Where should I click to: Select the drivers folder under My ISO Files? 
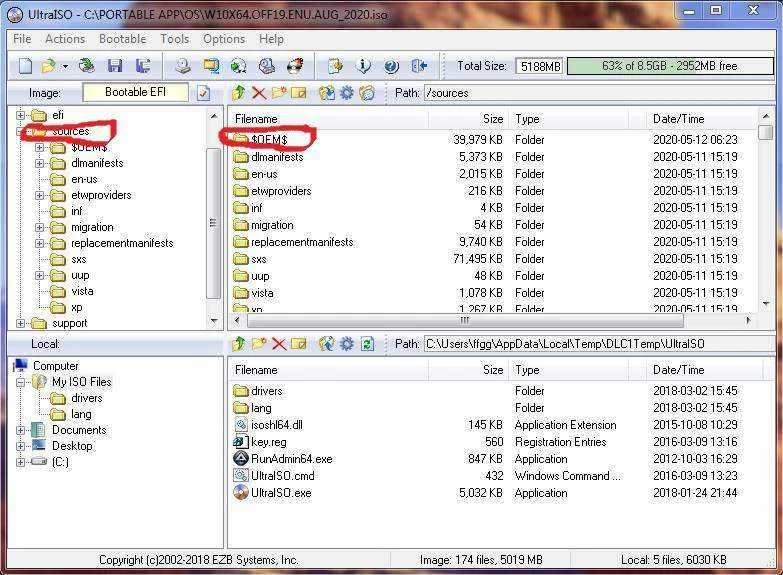pyautogui.click(x=86, y=398)
